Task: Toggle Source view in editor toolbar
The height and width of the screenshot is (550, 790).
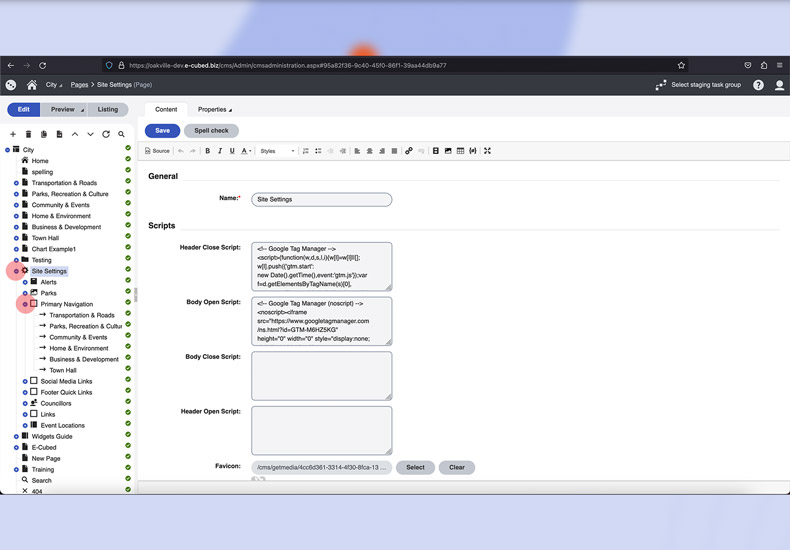Action: pos(157,151)
